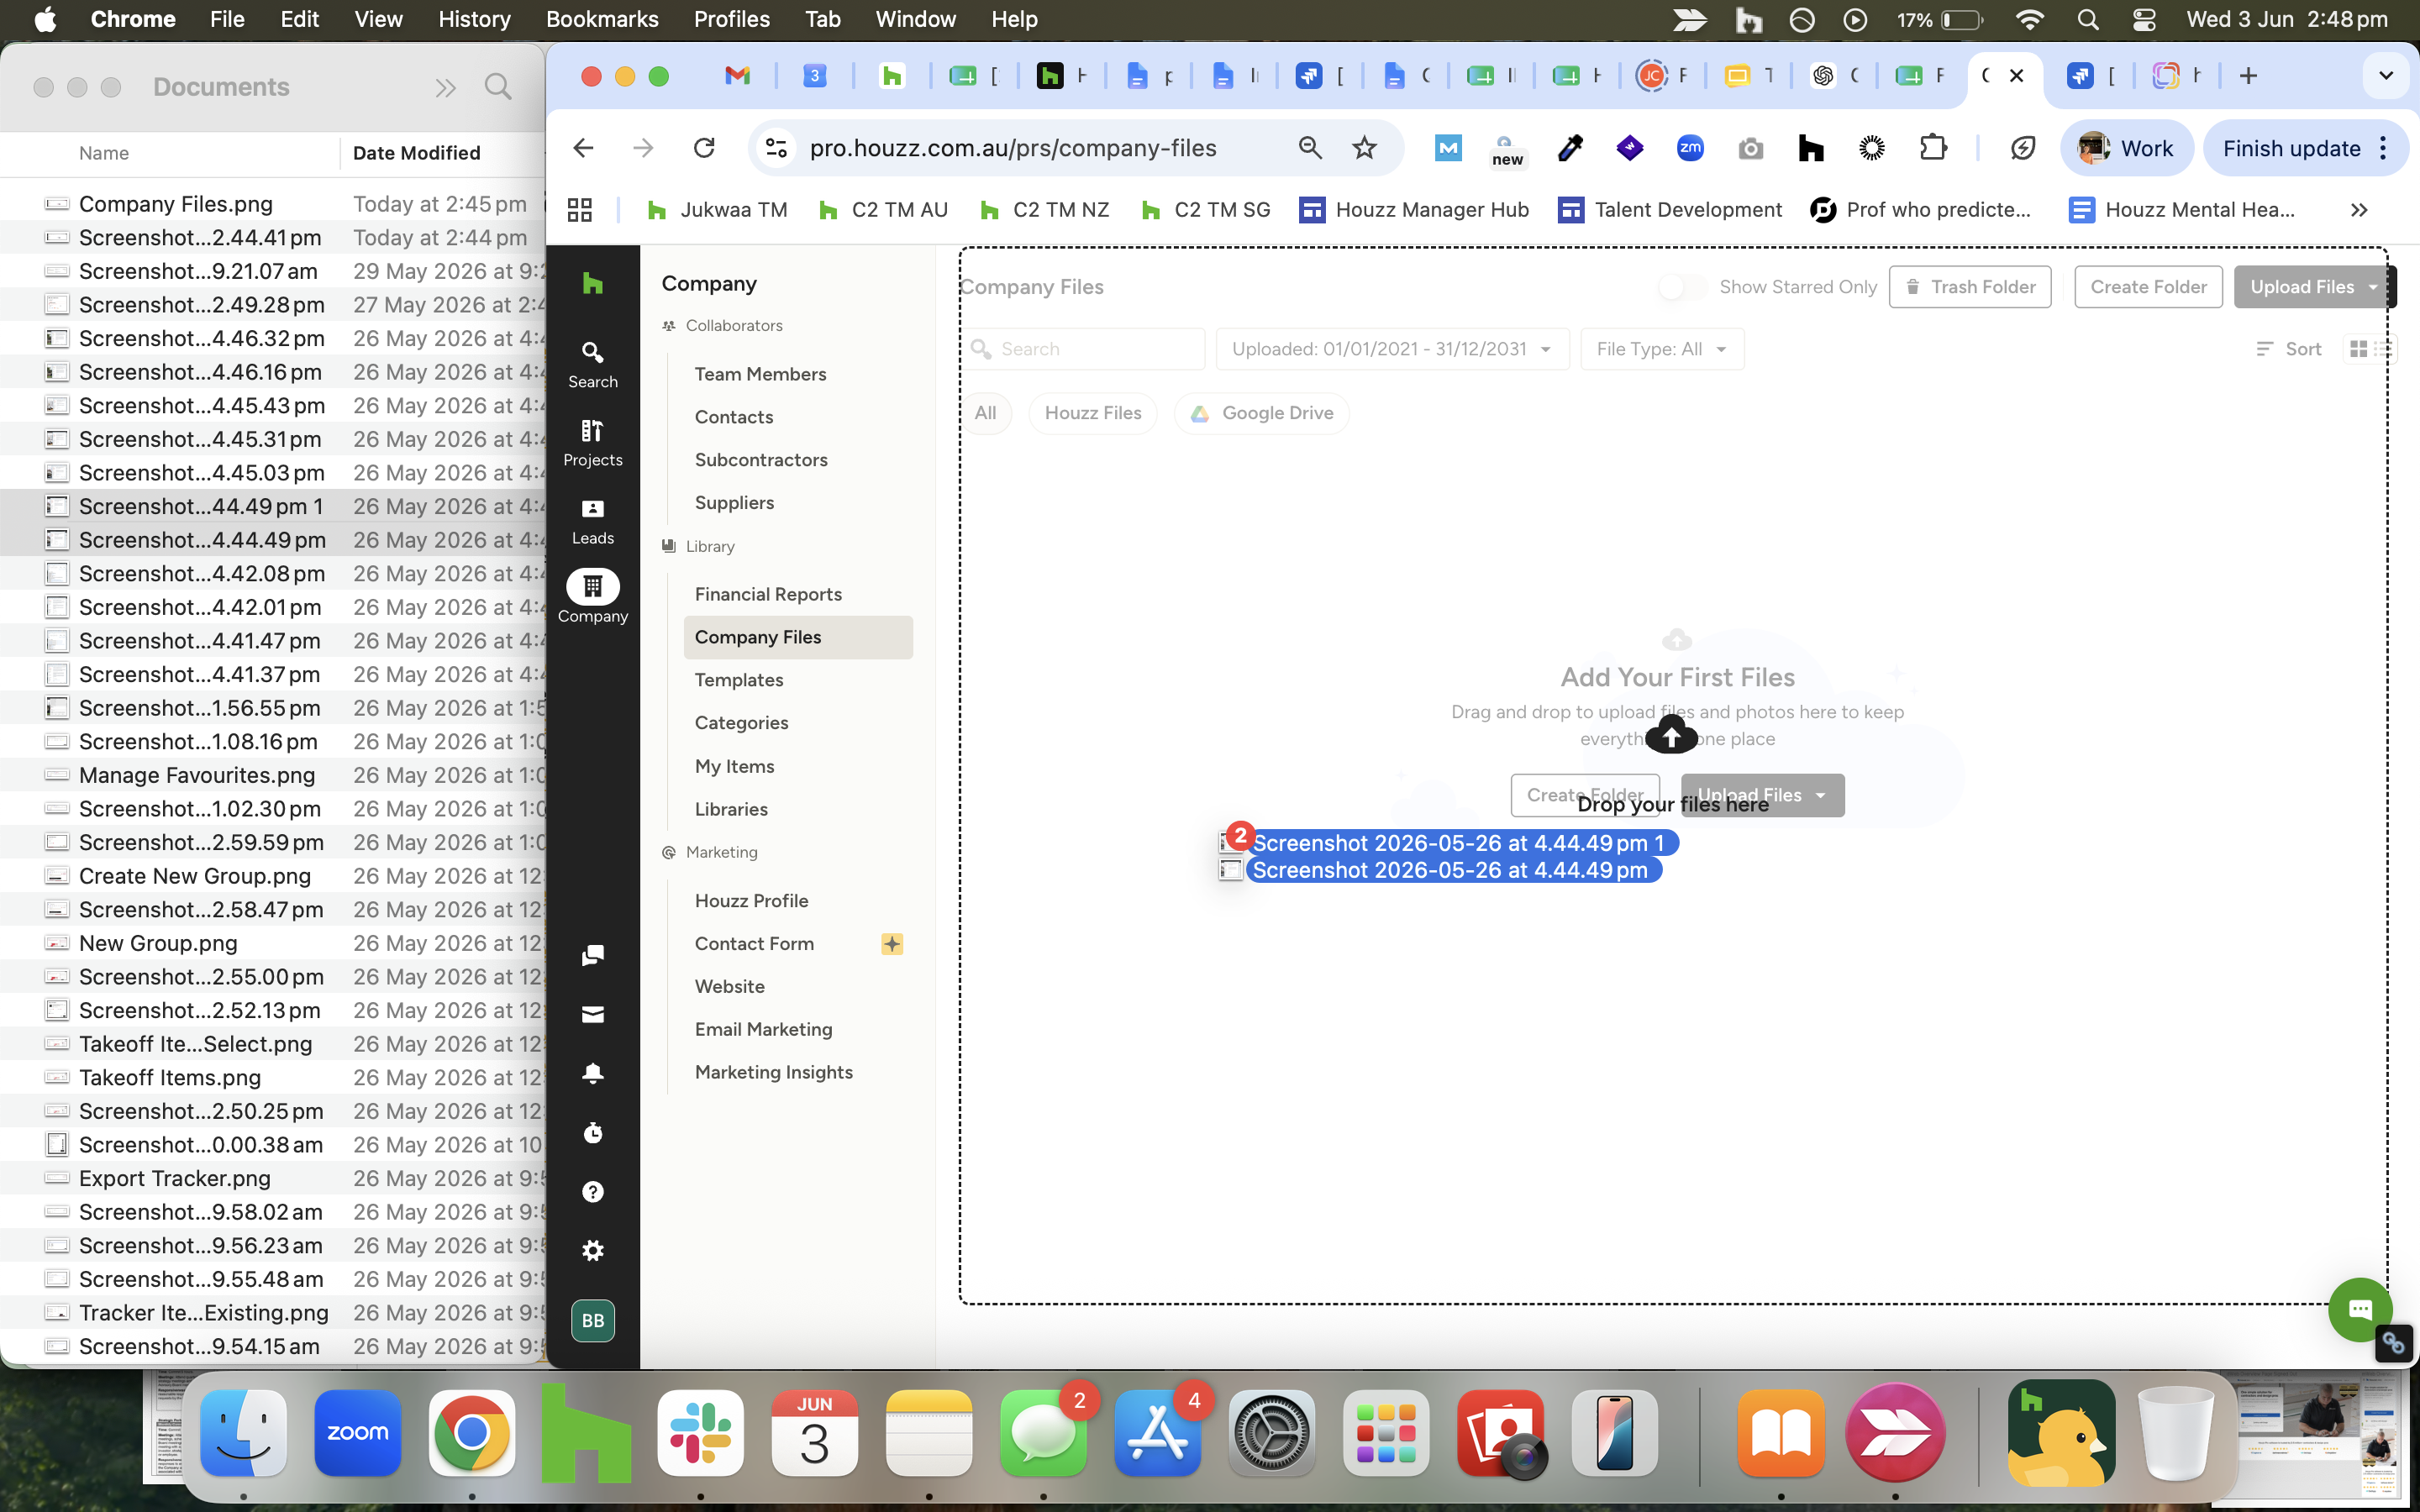The width and height of the screenshot is (2420, 1512).
Task: Open Slack from the Dock
Action: point(700,1432)
